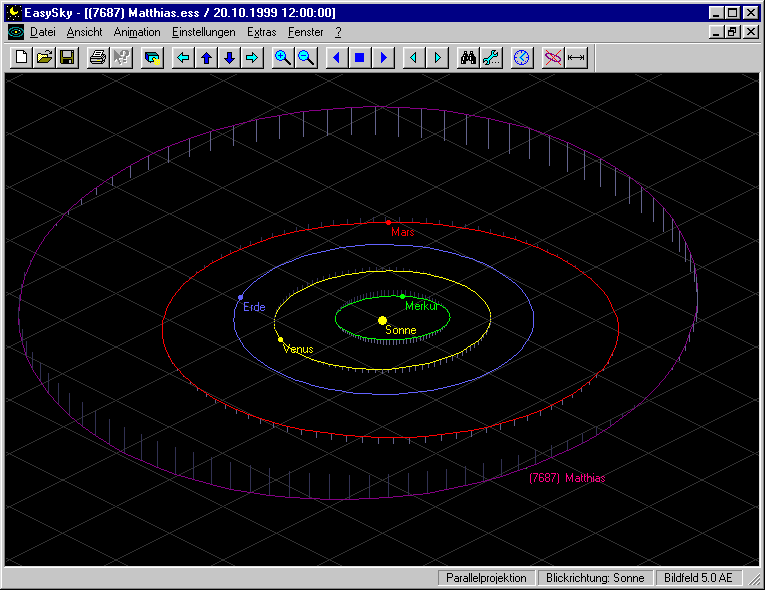Stop the animation with the square button
This screenshot has height=590, width=765.
[360, 58]
